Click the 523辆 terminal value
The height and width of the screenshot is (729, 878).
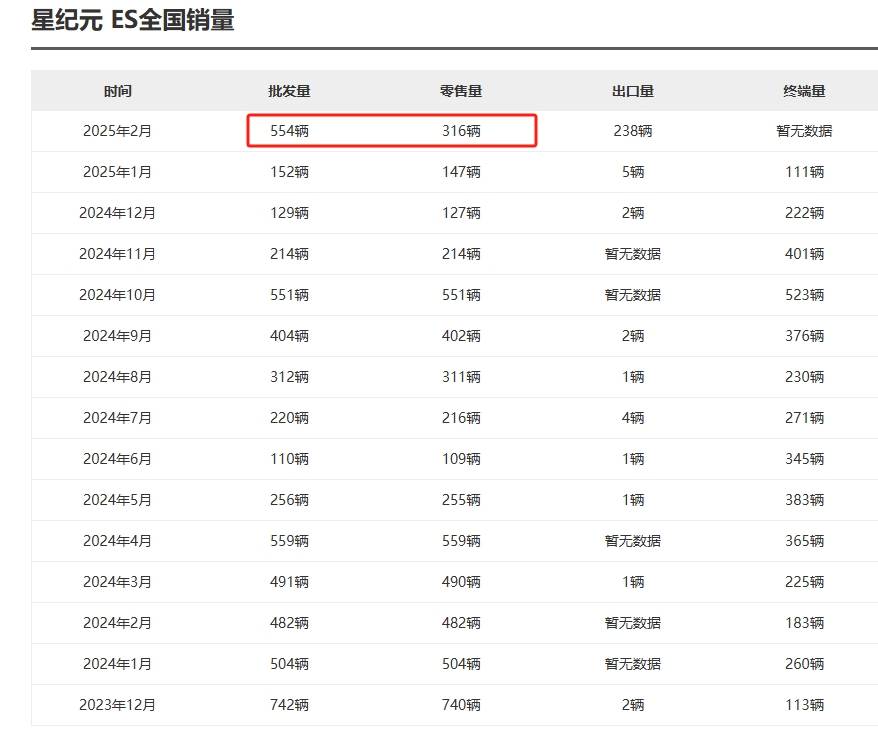(804, 295)
